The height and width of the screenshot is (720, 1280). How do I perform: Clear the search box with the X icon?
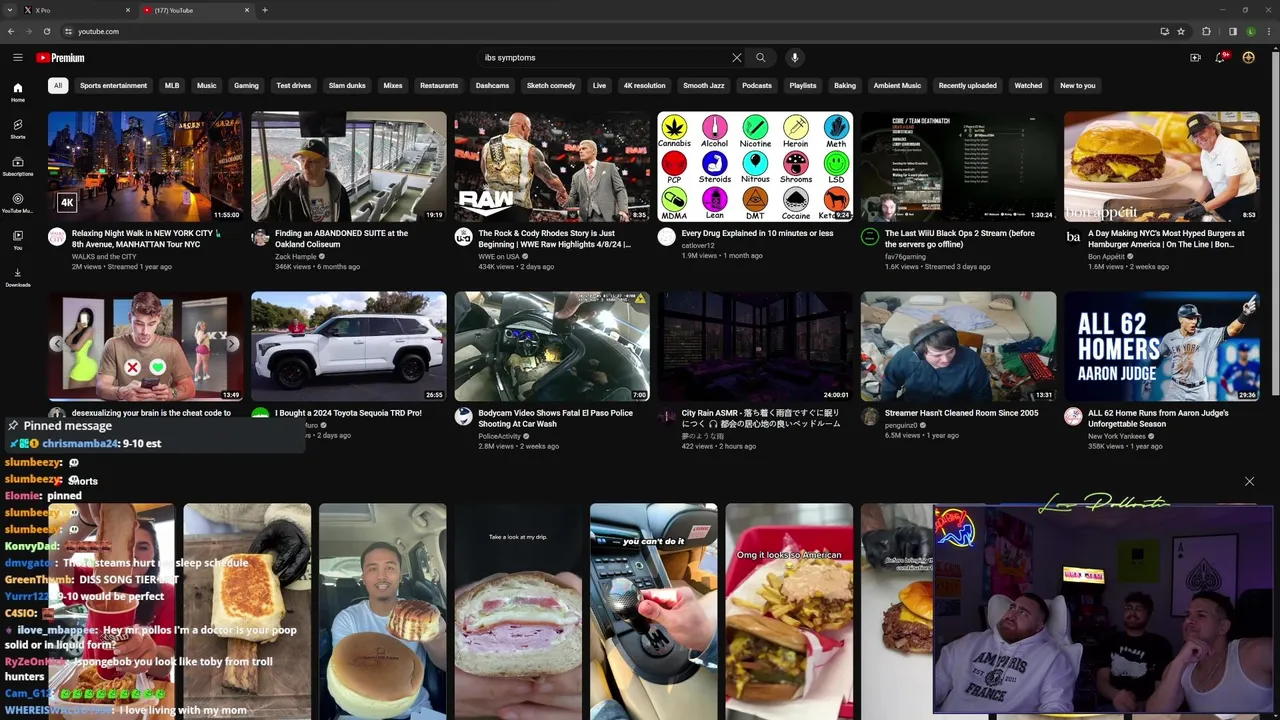tap(737, 58)
